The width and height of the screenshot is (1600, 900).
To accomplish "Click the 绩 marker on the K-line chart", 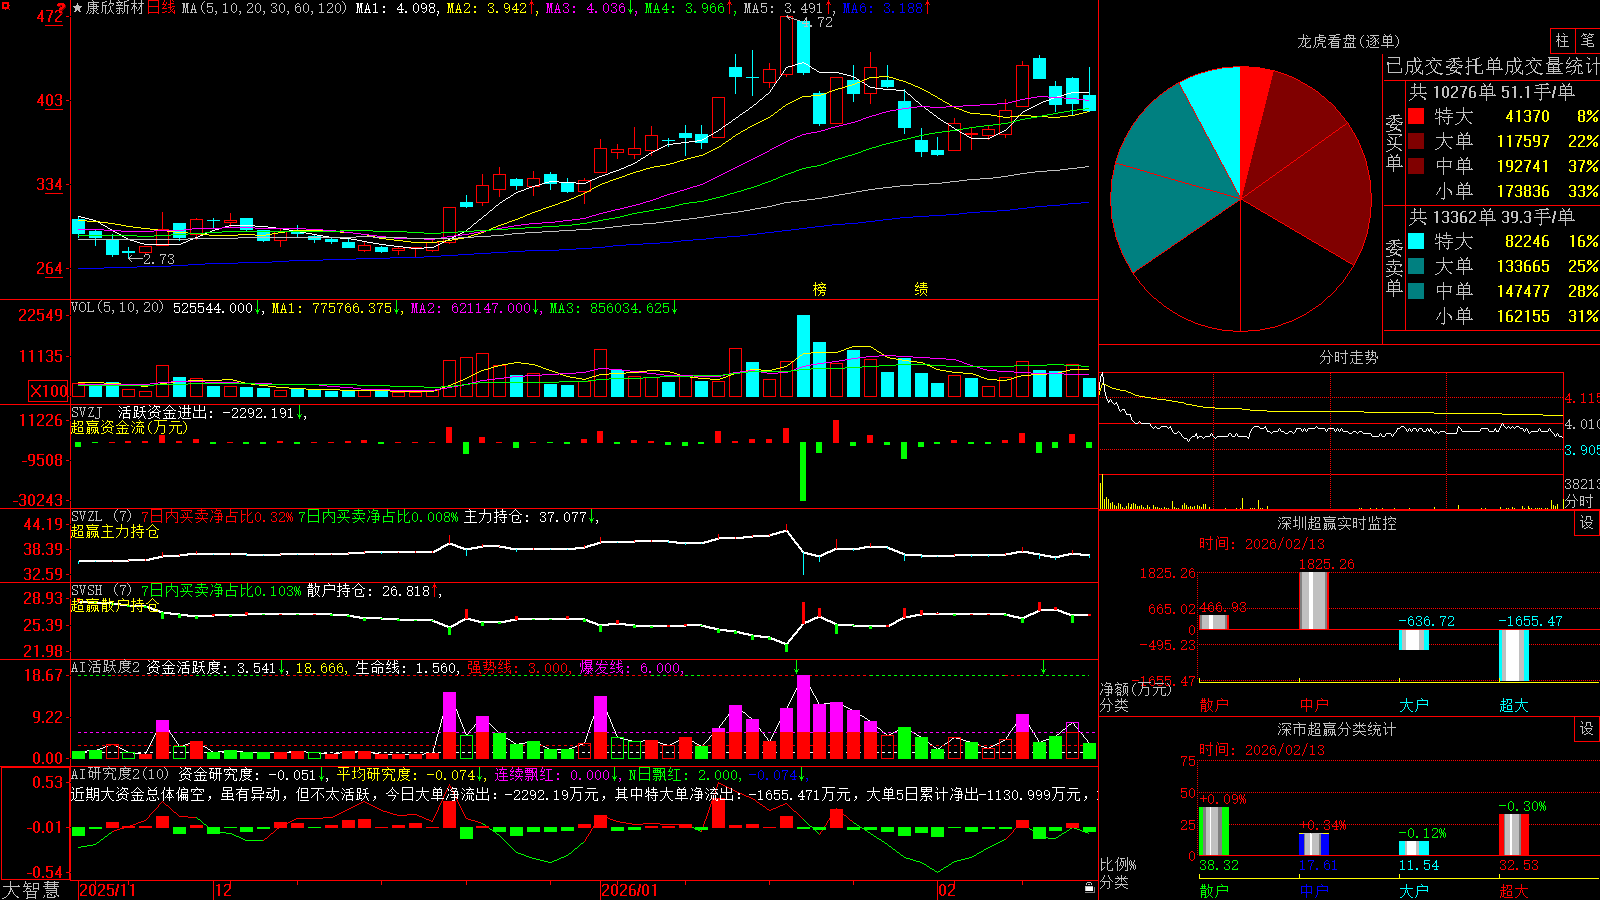I will (x=921, y=289).
